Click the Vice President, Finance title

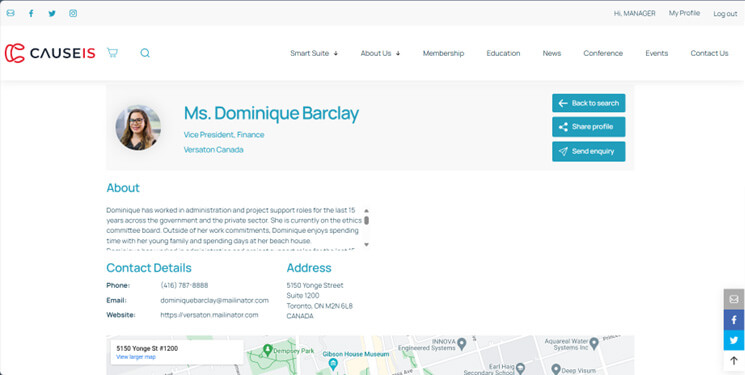224,135
